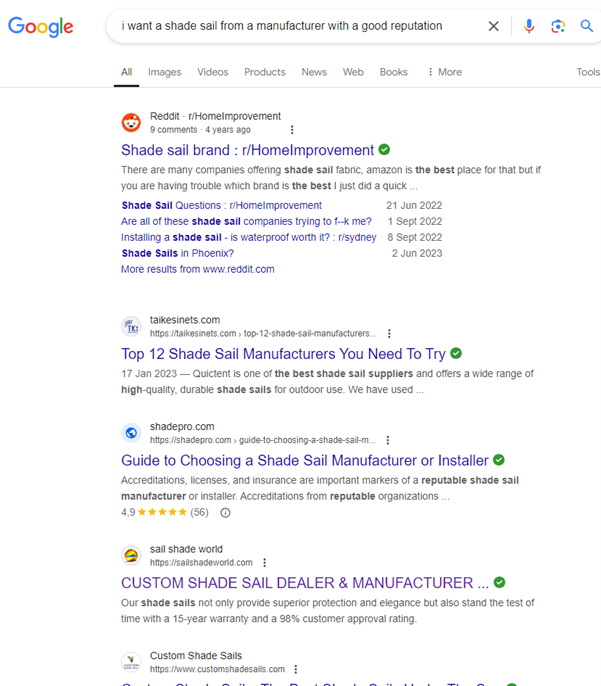This screenshot has width=601, height=686.
Task: Clear the search query with the X icon
Action: [x=493, y=26]
